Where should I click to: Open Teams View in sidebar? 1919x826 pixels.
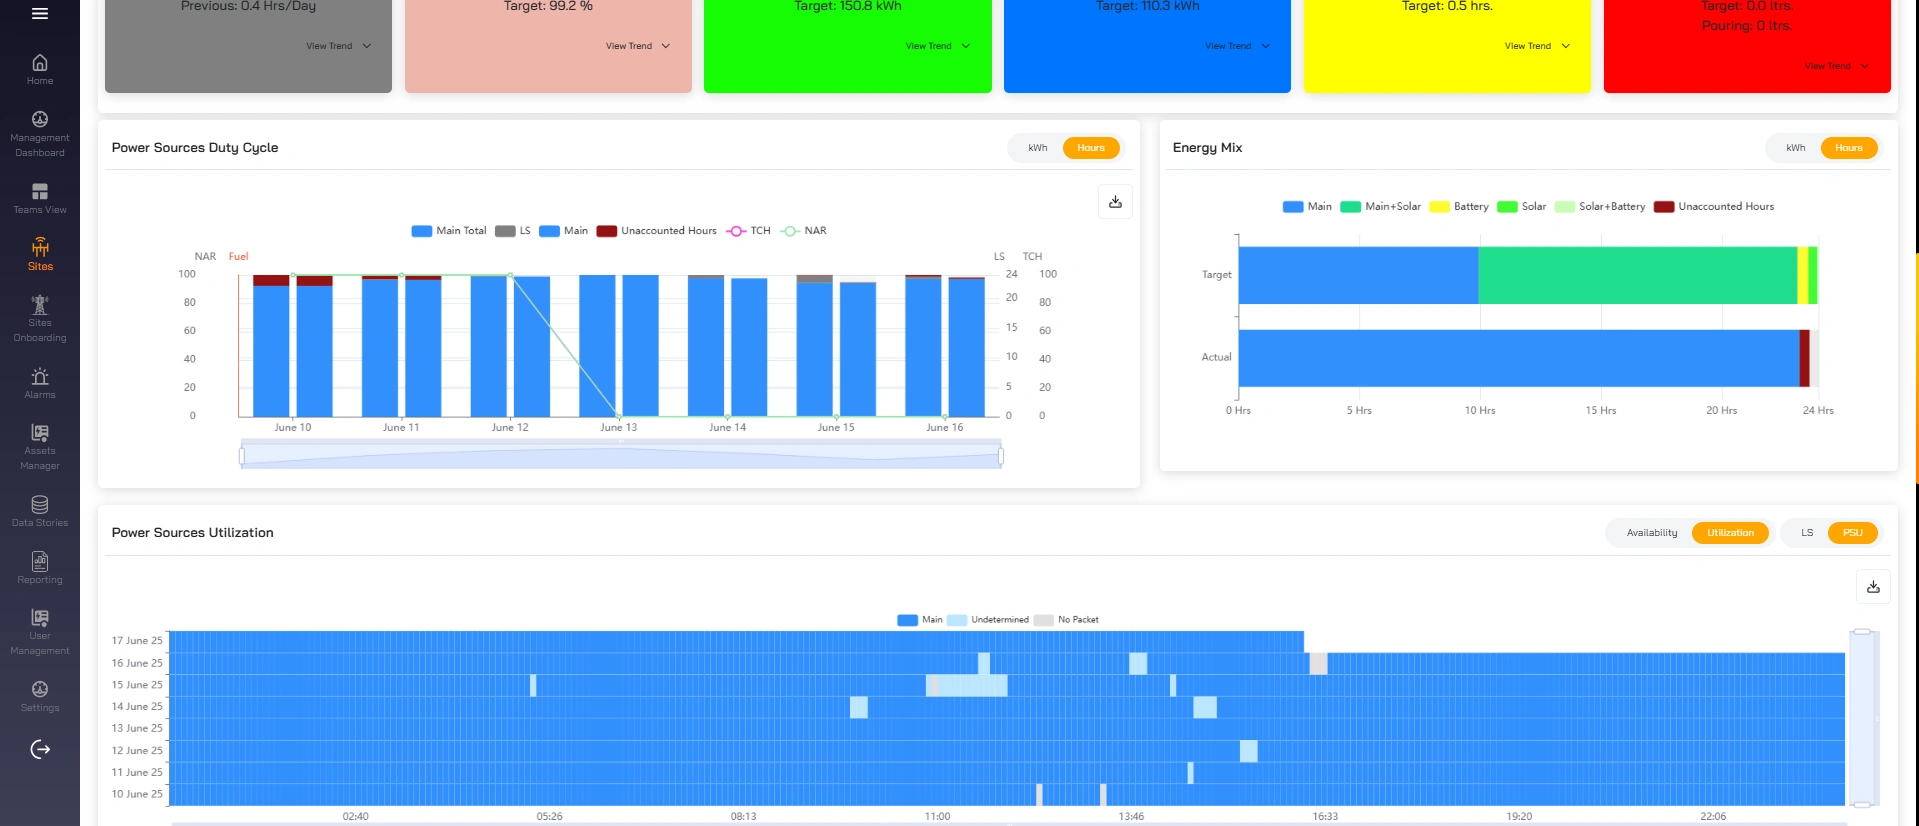[40, 198]
